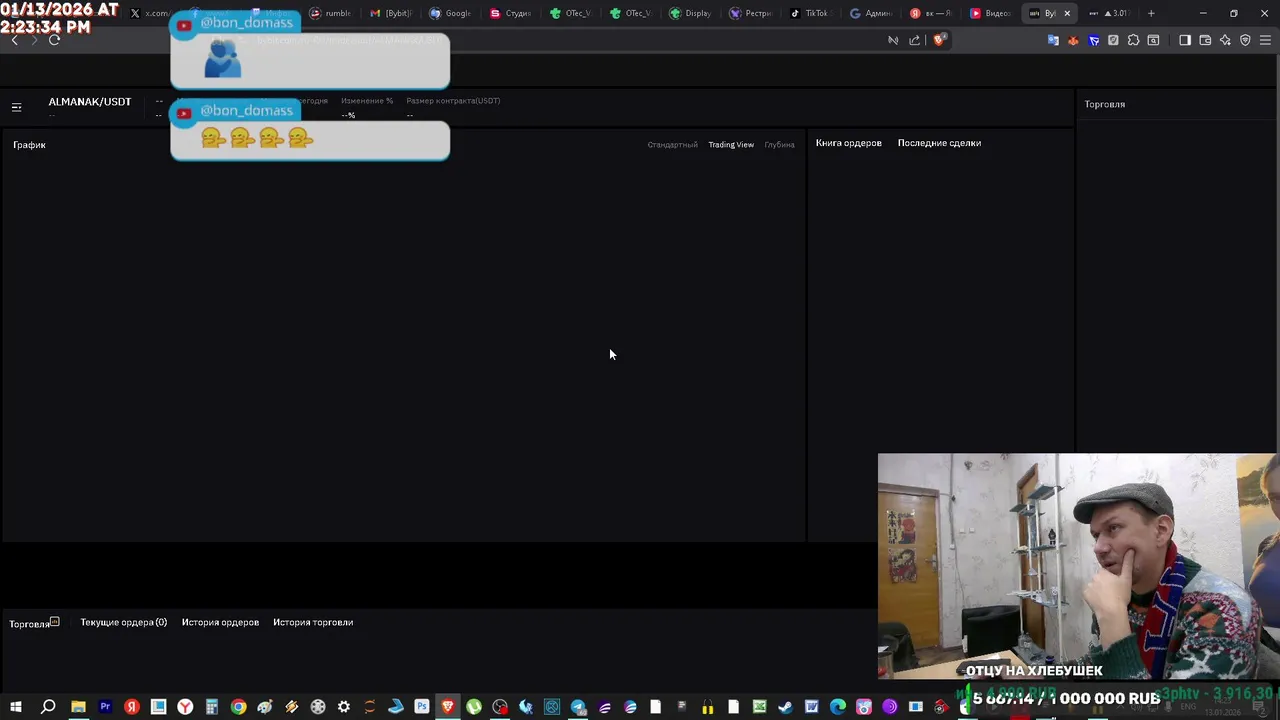Screen dimensions: 1280x720
Task: Launch Excel from the taskbar
Action: tap(759, 707)
